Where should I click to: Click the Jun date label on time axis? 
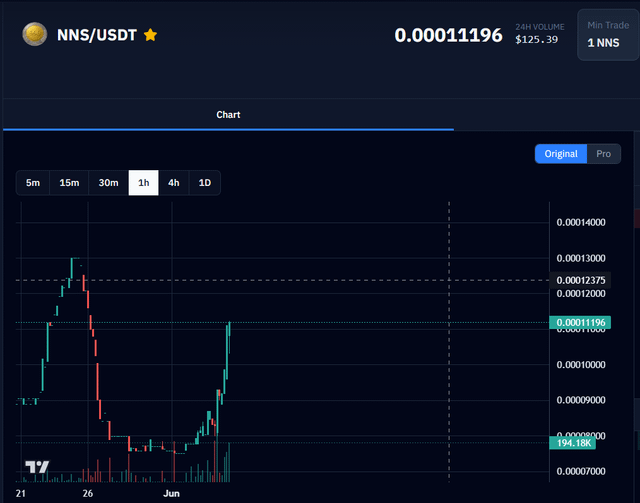(x=171, y=493)
